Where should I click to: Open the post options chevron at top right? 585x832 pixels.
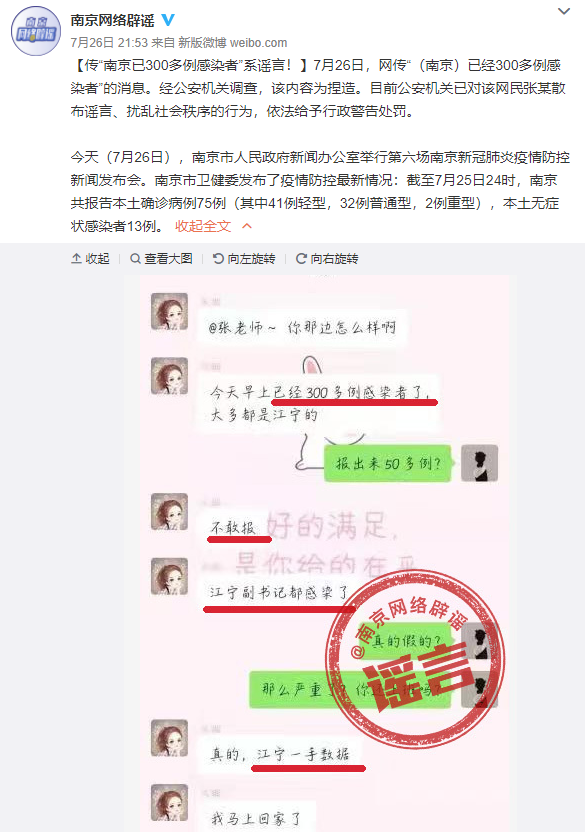coord(564,11)
